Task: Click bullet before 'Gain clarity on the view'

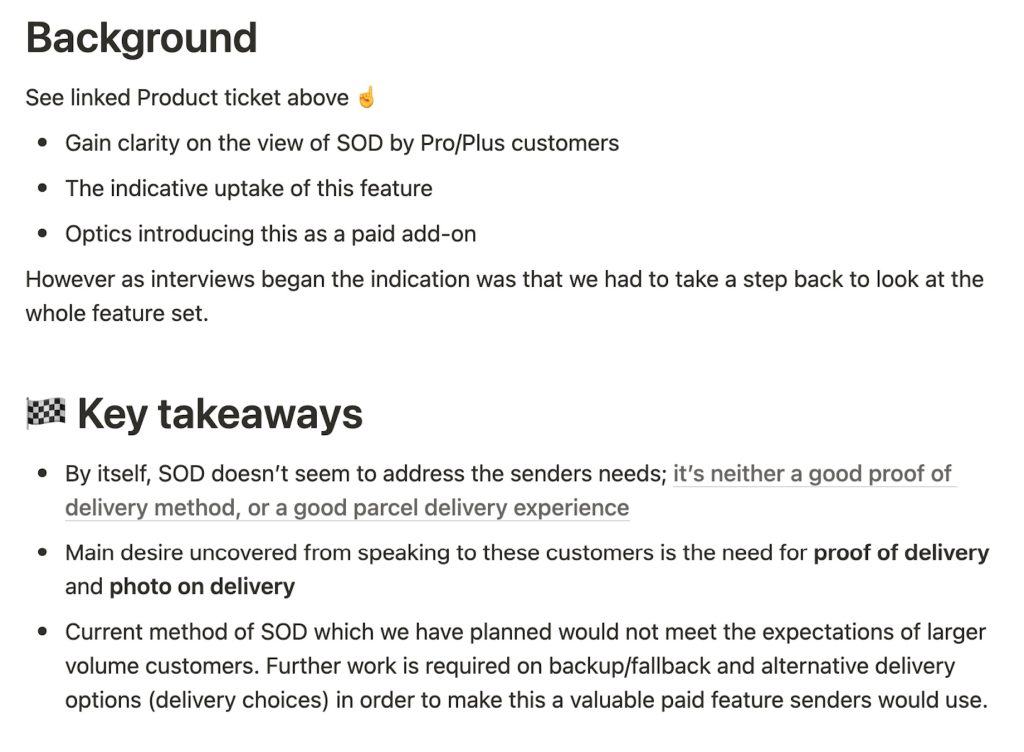Action: pos(42,142)
